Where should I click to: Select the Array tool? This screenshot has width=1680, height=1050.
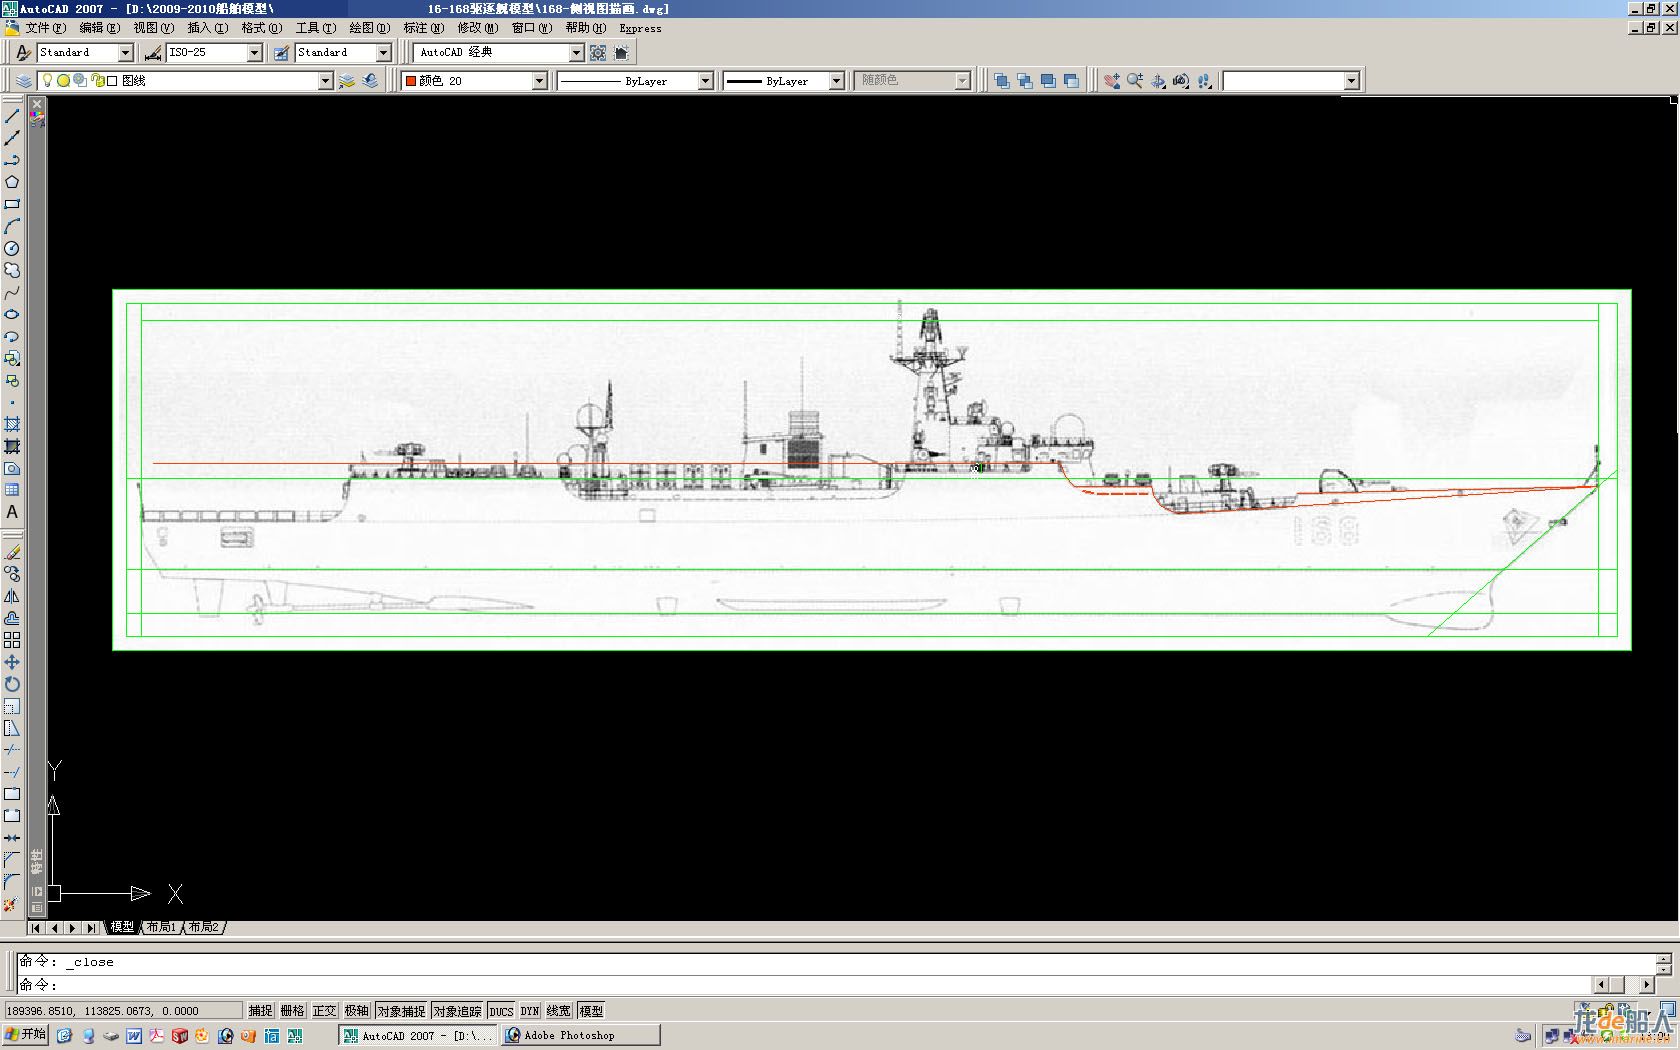(x=12, y=640)
